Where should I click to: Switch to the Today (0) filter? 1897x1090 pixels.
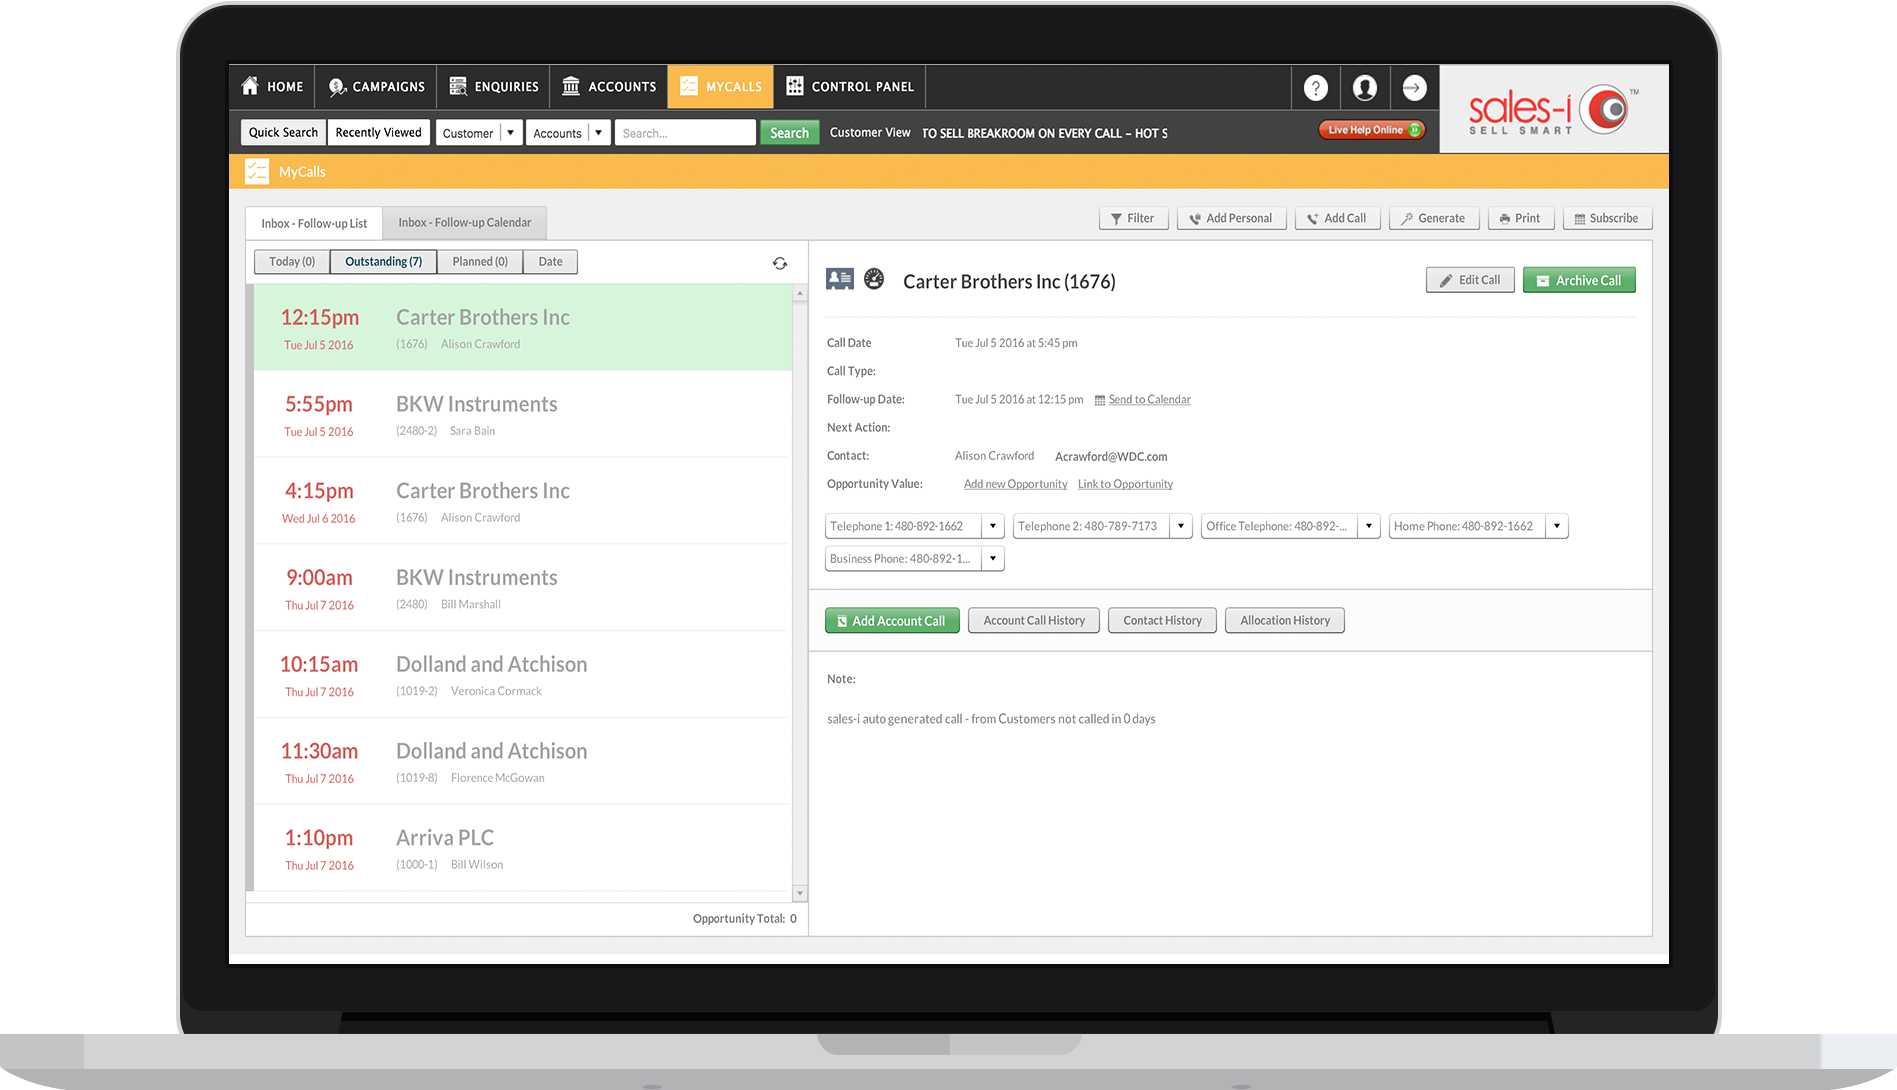coord(291,261)
